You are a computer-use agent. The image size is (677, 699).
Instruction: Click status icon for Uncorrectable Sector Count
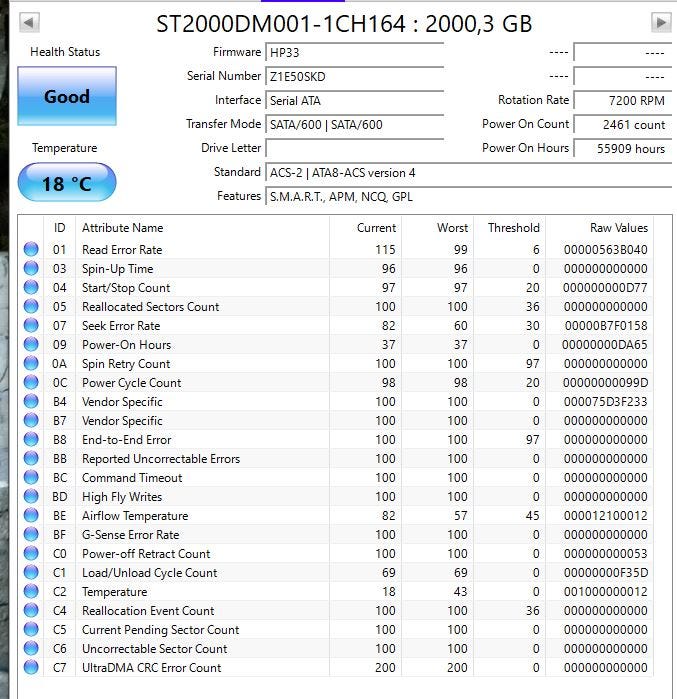[x=31, y=648]
